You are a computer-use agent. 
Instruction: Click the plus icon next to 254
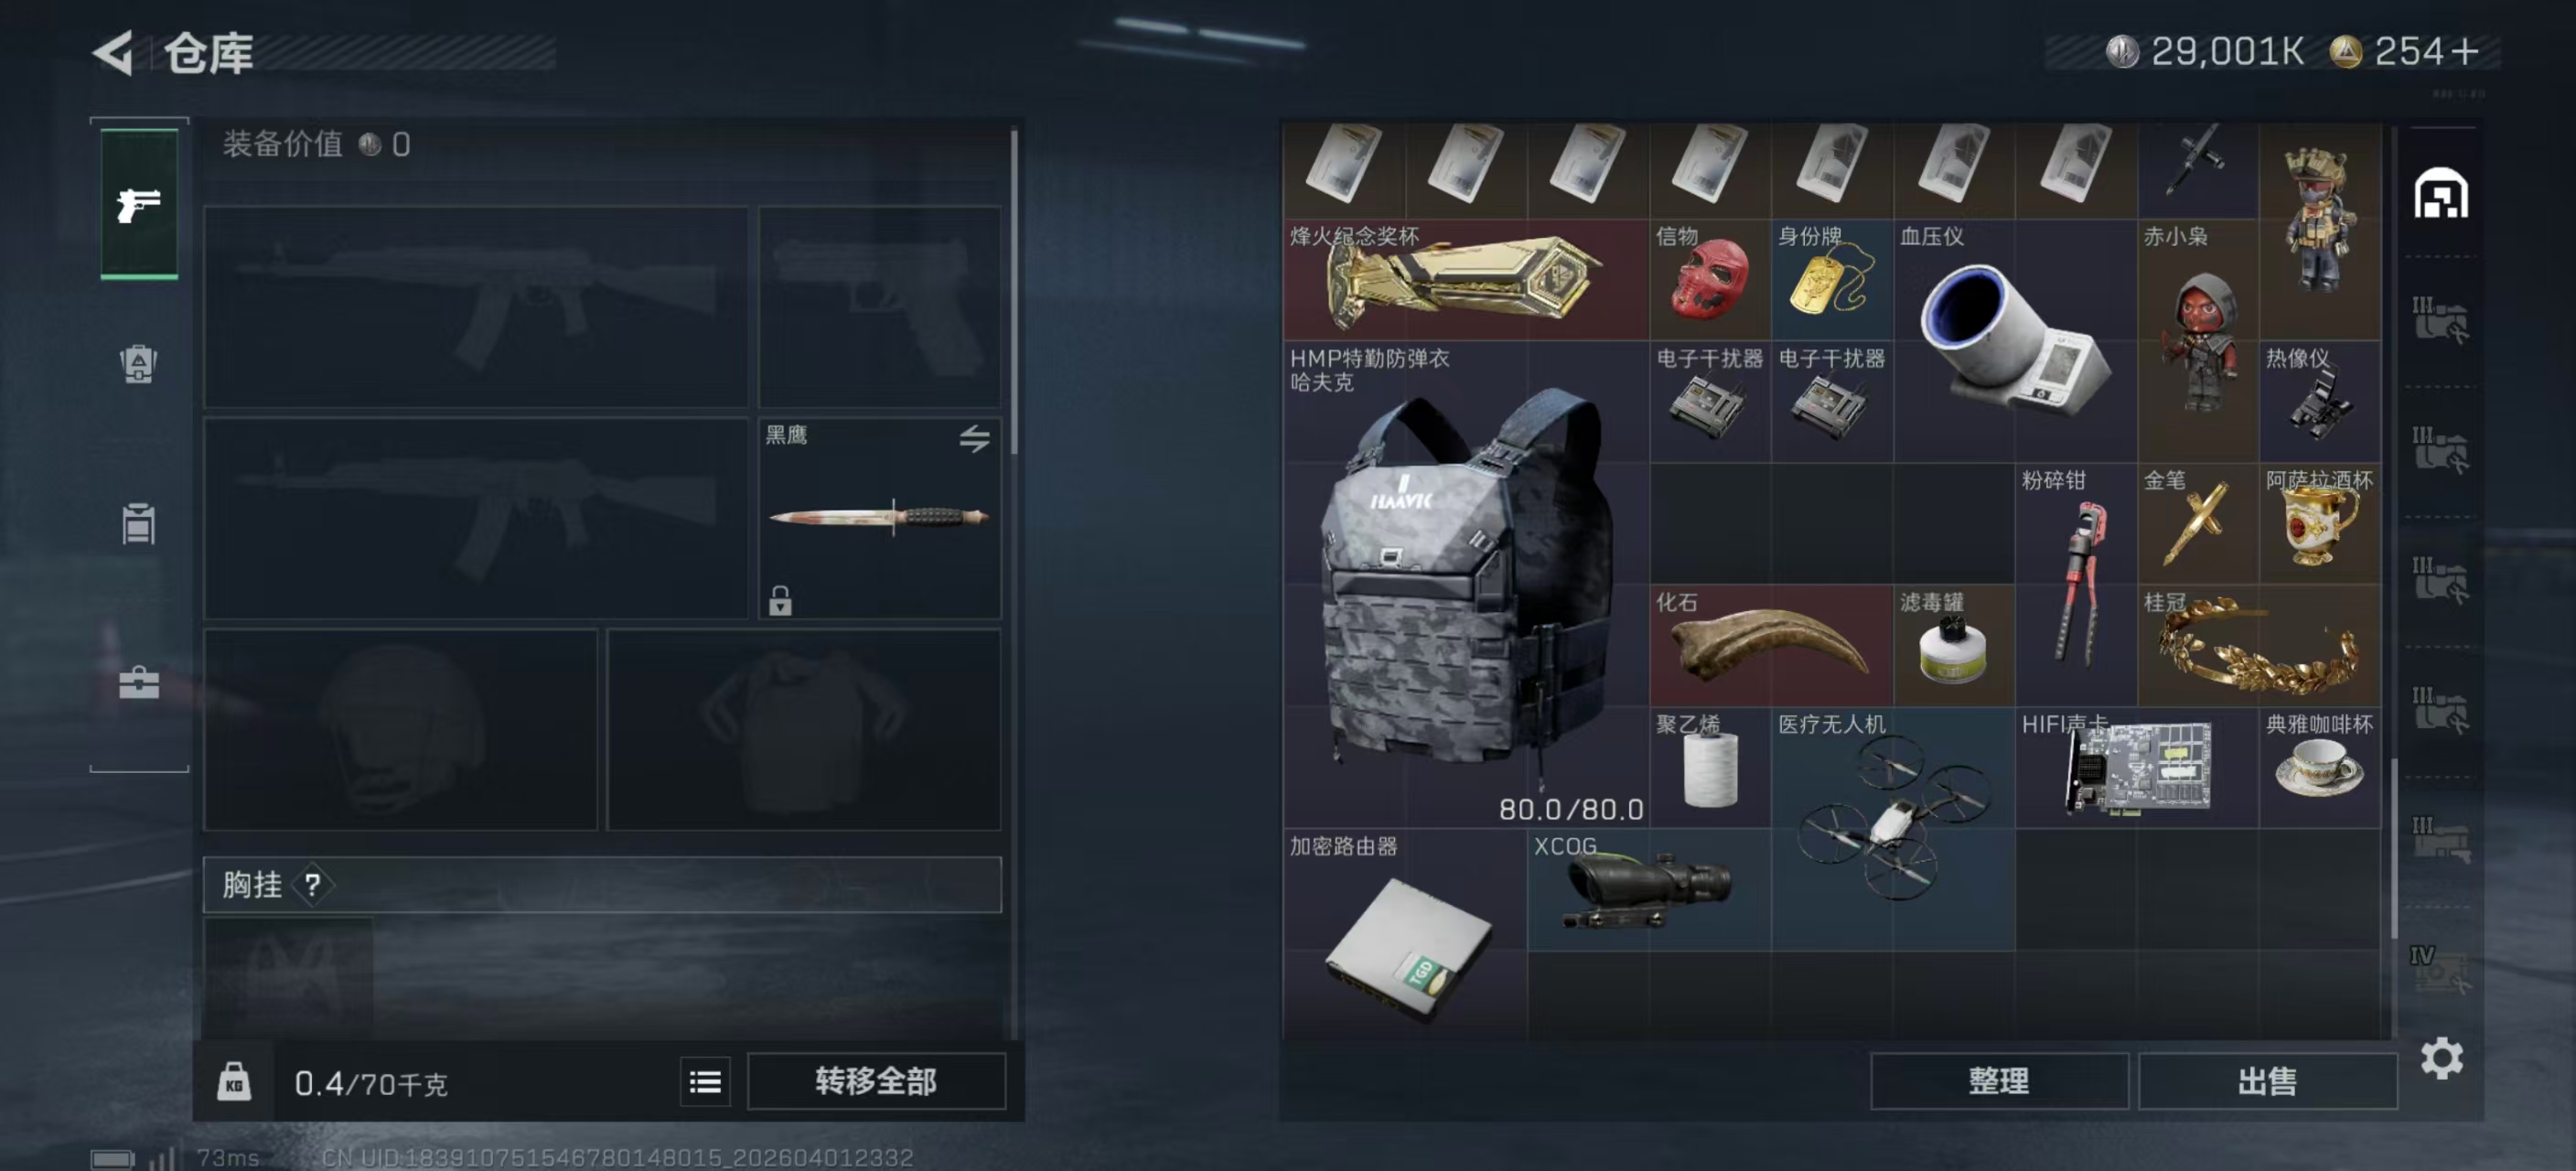point(2466,51)
